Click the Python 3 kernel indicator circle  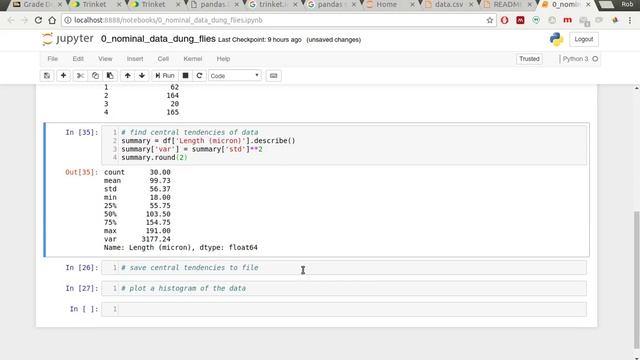coord(595,59)
